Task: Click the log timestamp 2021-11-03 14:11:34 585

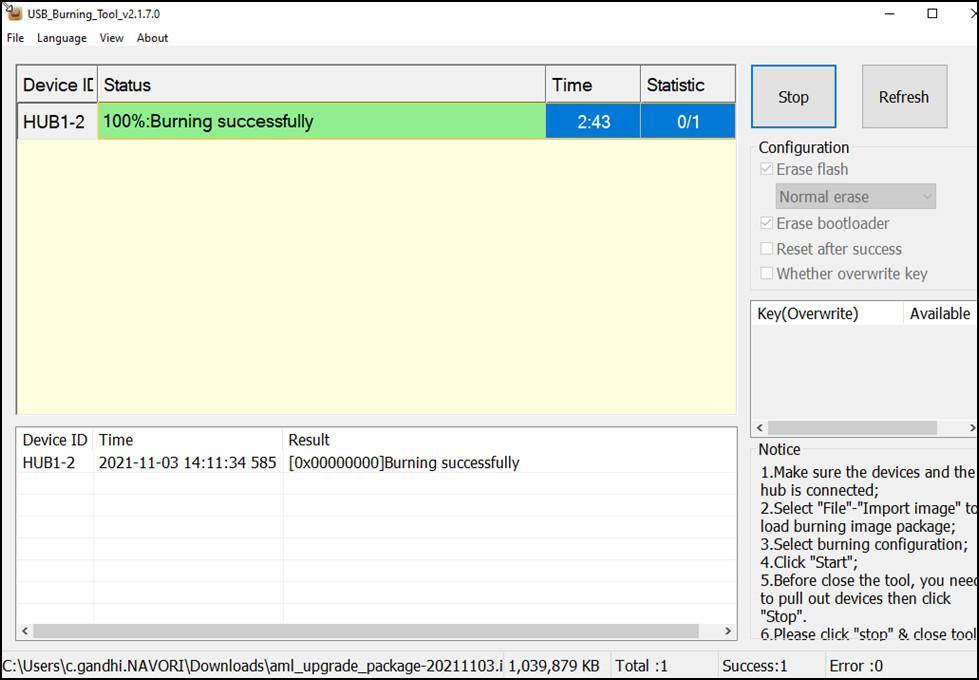Action: (x=187, y=463)
